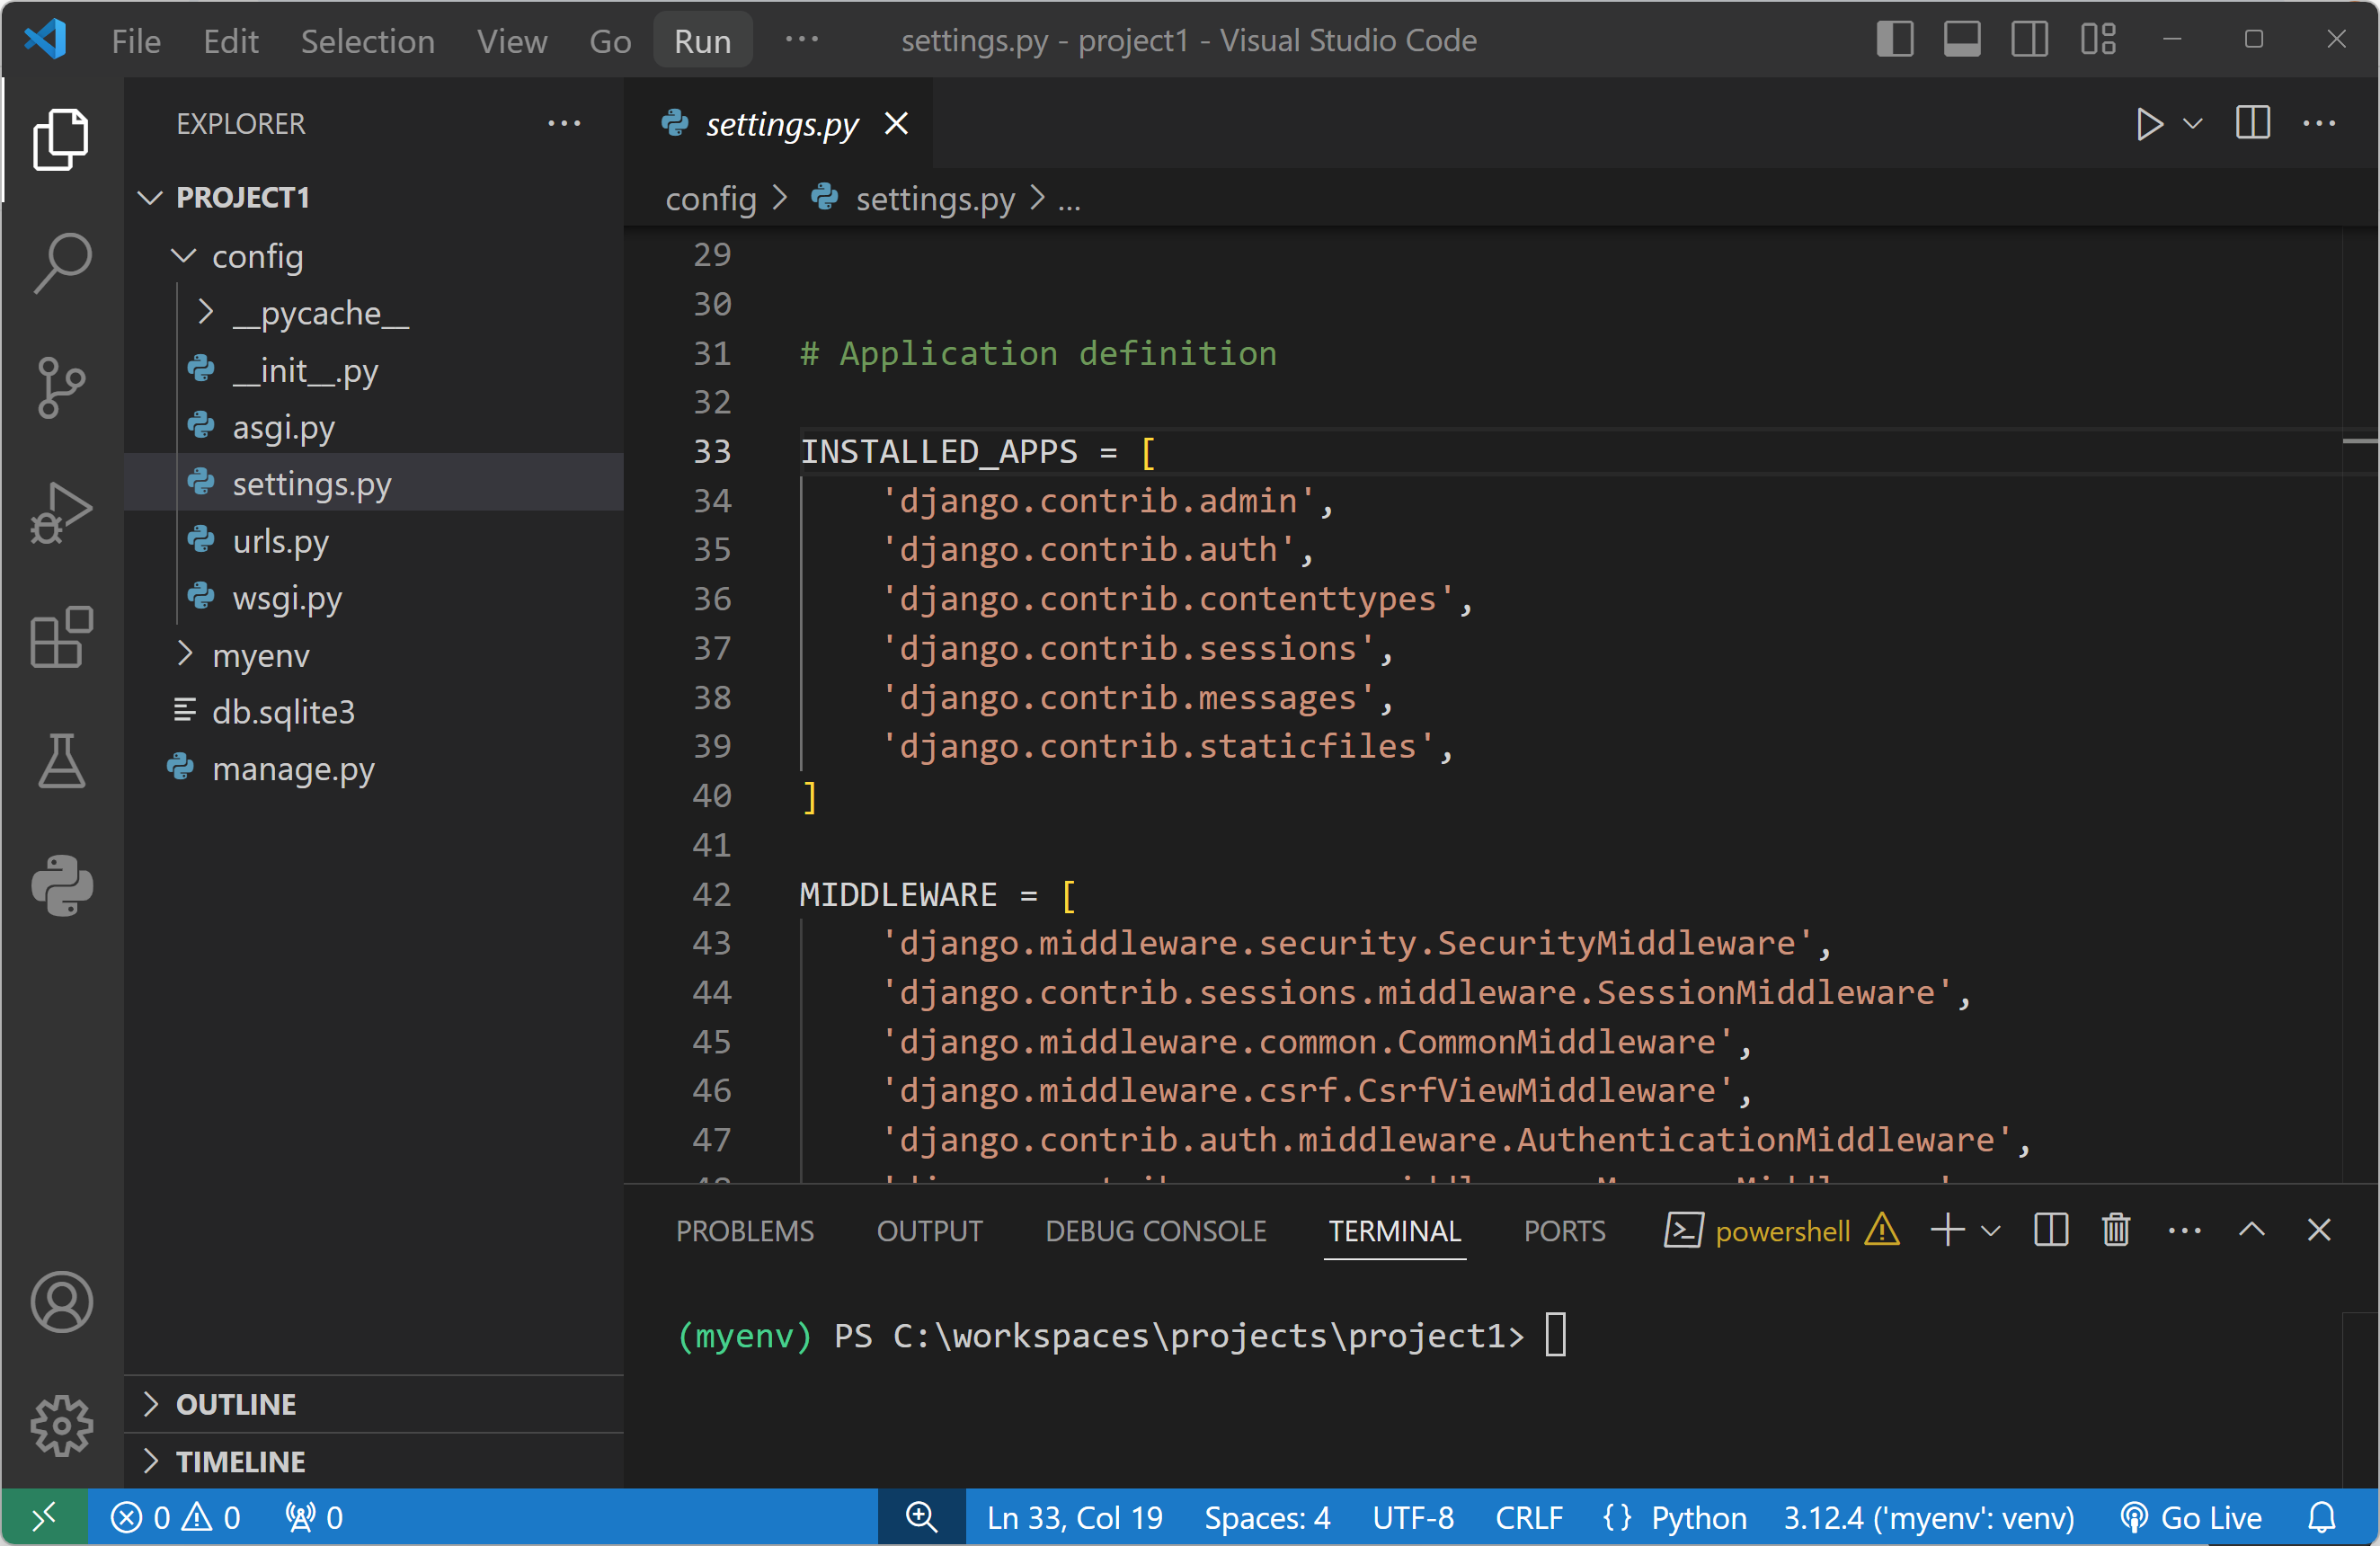
Task: Click the Python interpreter 3.12.4 status item
Action: [x=1928, y=1517]
